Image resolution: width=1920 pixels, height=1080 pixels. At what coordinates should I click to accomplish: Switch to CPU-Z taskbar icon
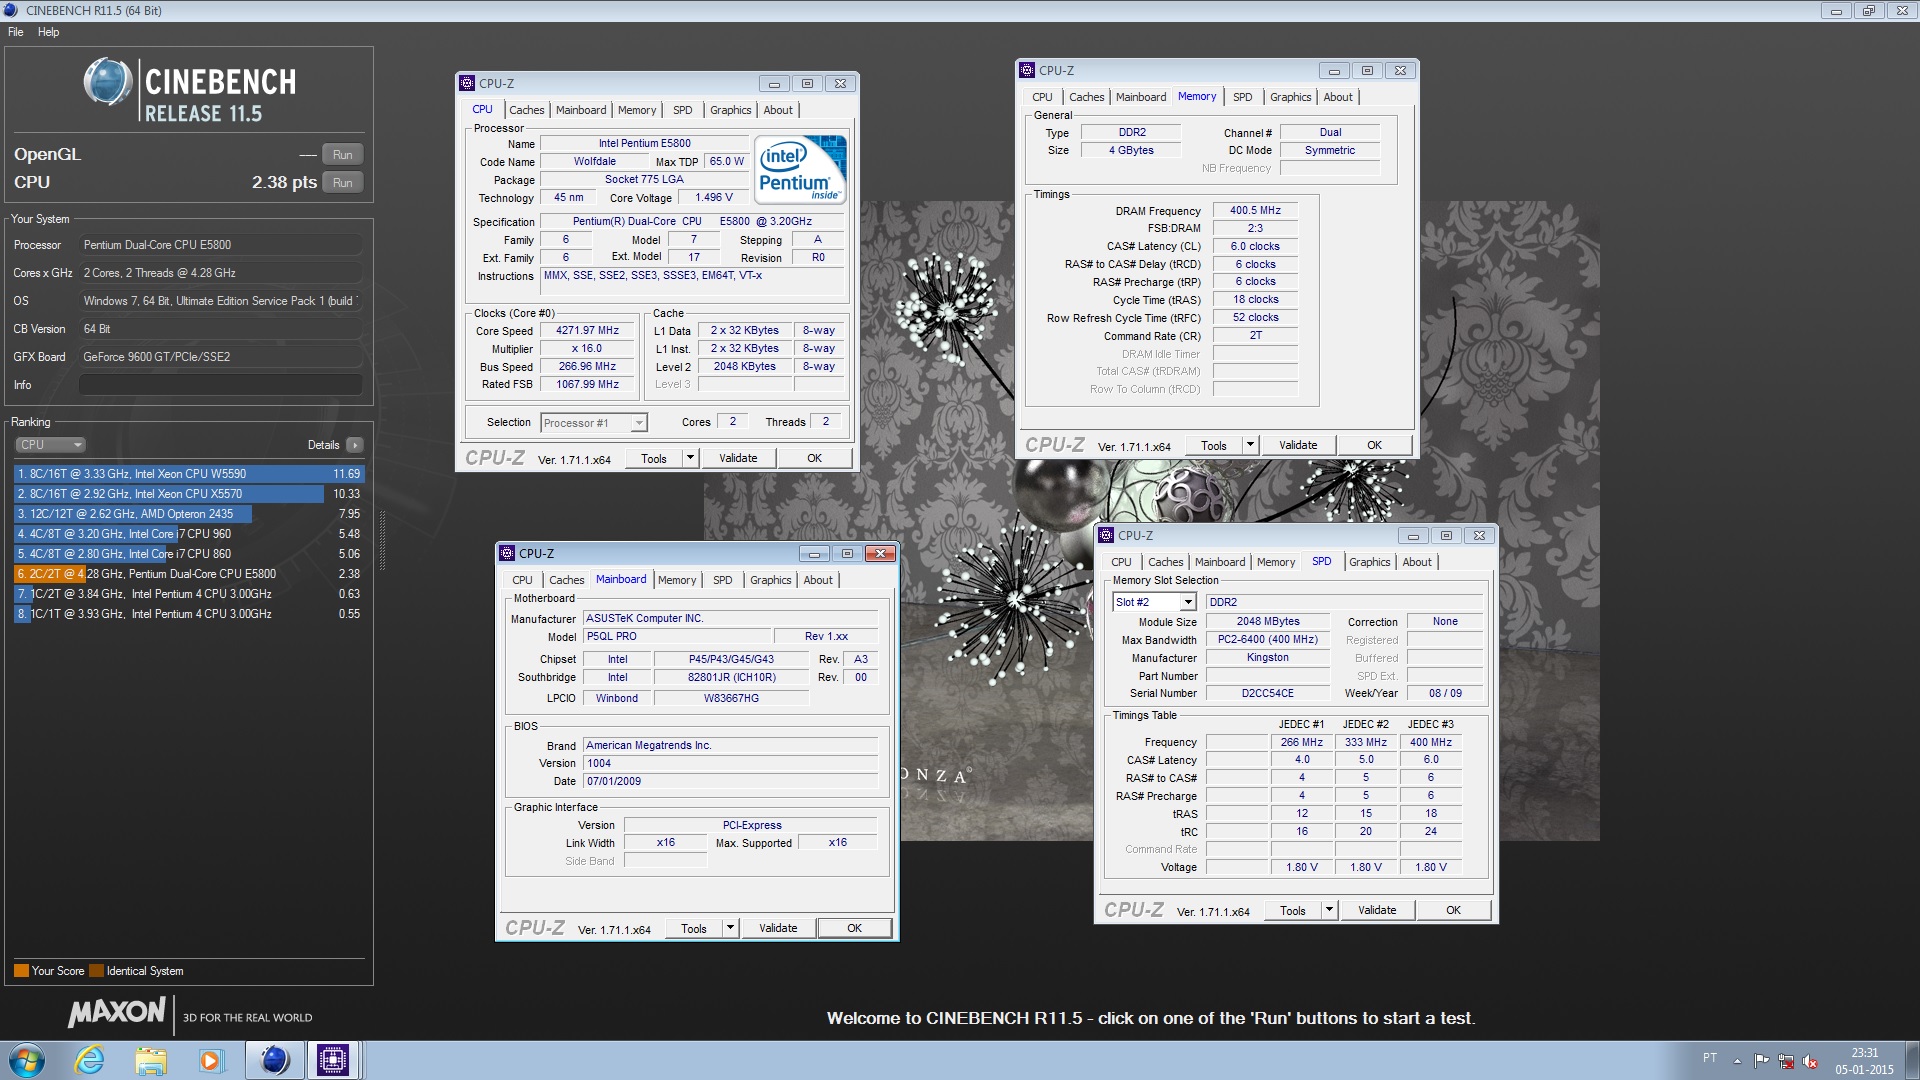[x=333, y=1060]
